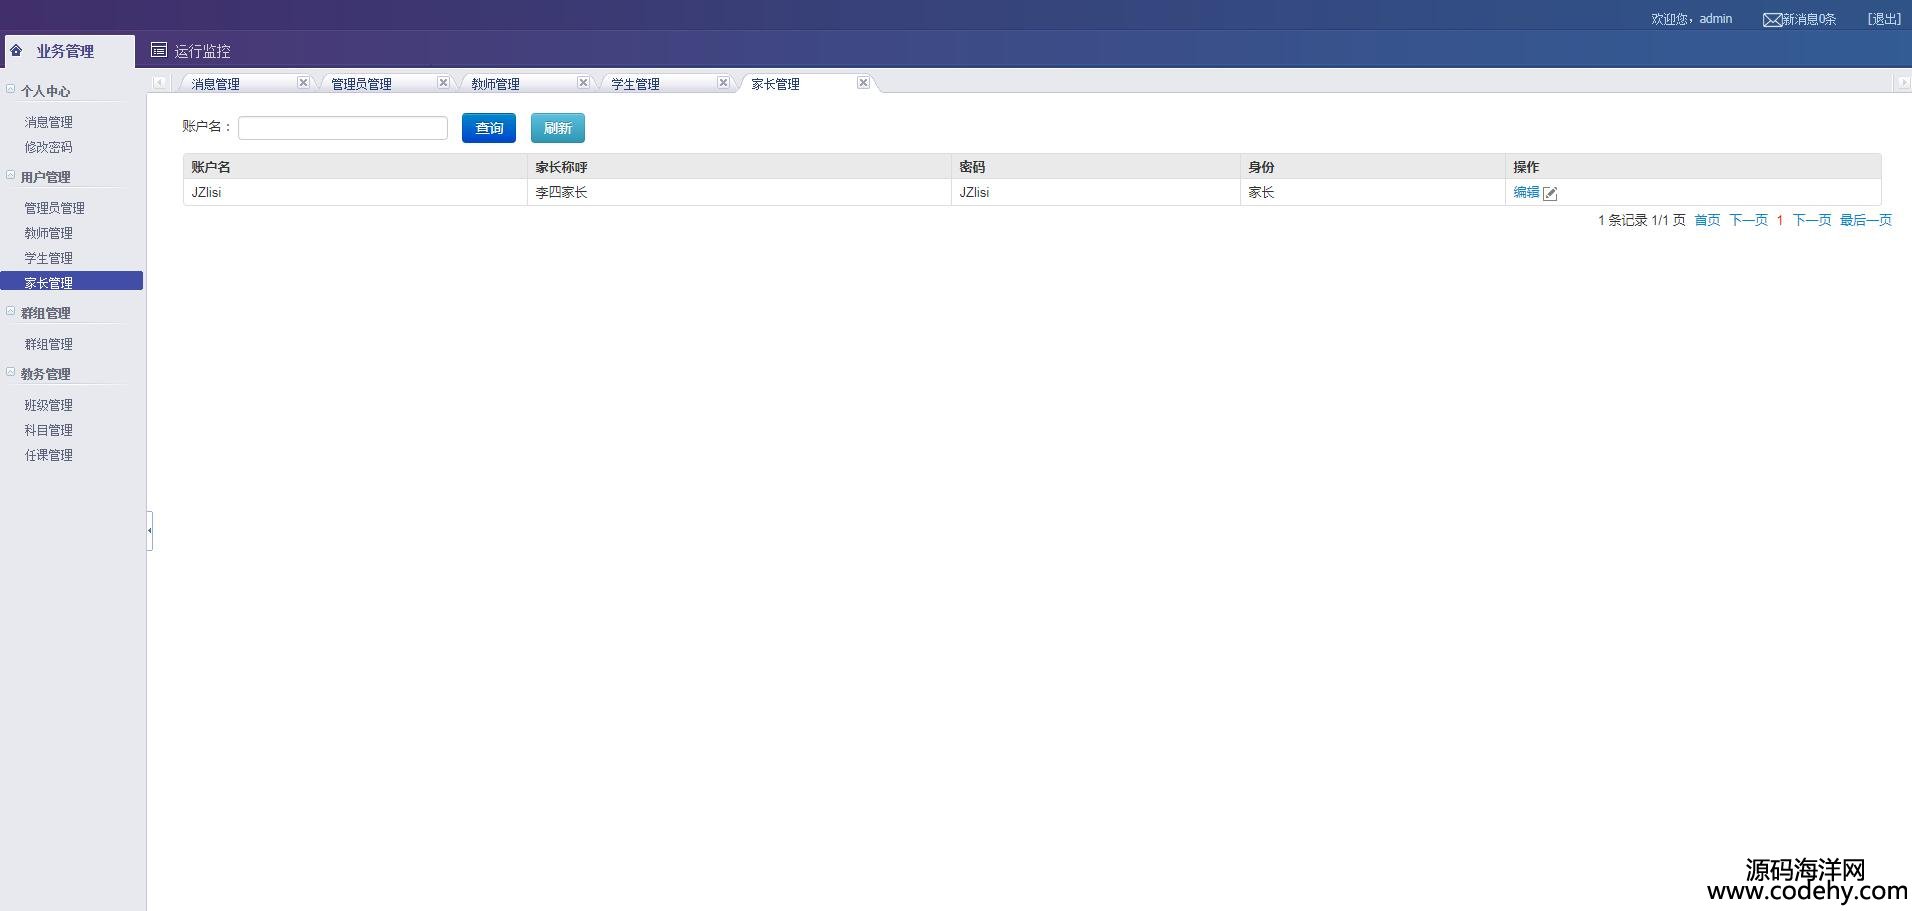
Task: Close the 学生管理 tab
Action: 723,83
